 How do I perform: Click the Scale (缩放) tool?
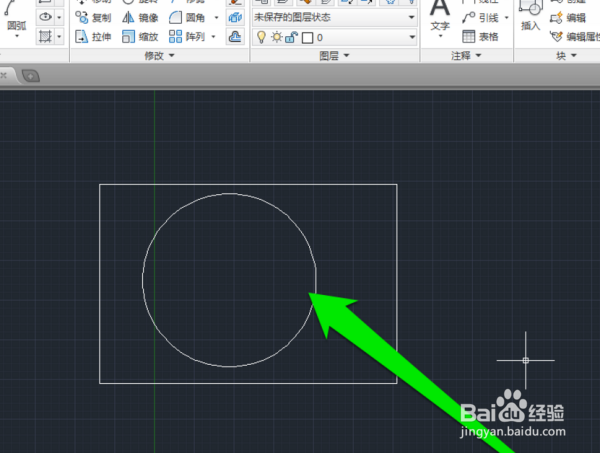click(x=140, y=37)
